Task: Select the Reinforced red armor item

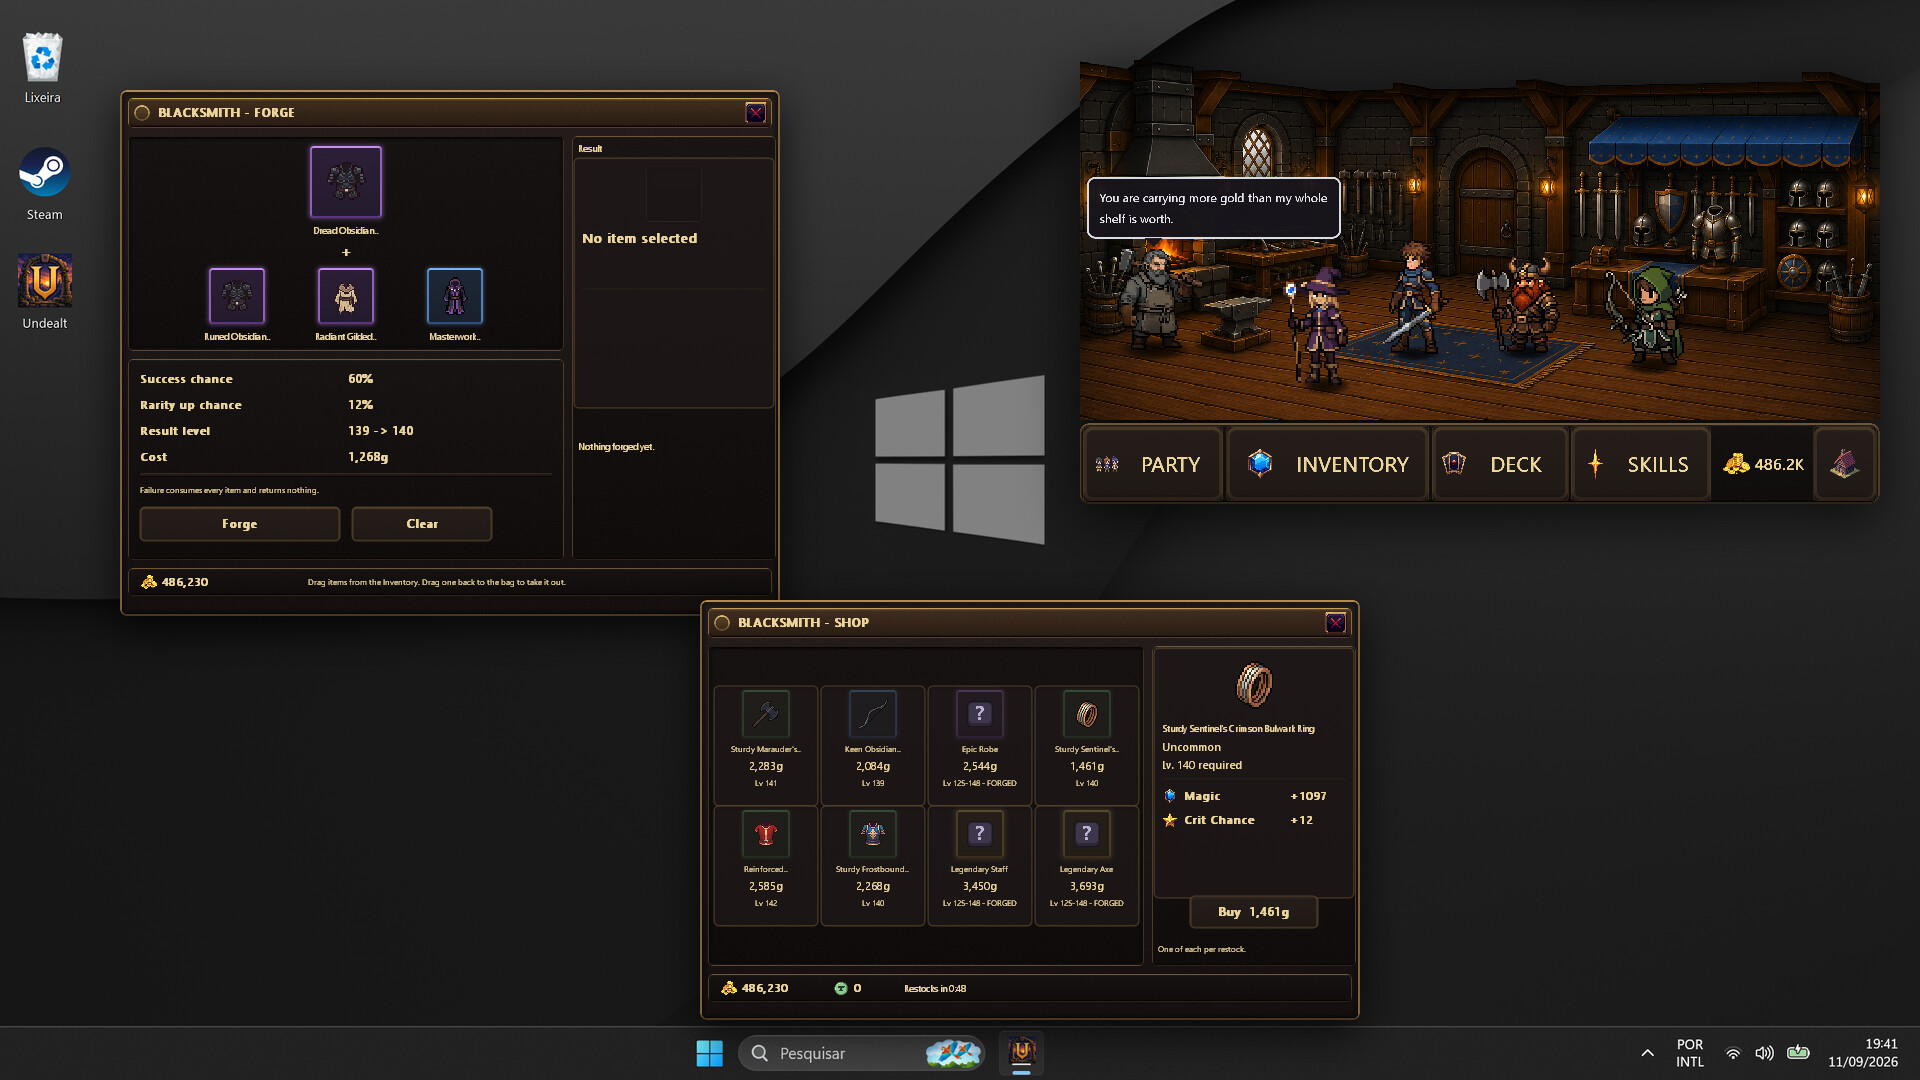Action: click(766, 865)
